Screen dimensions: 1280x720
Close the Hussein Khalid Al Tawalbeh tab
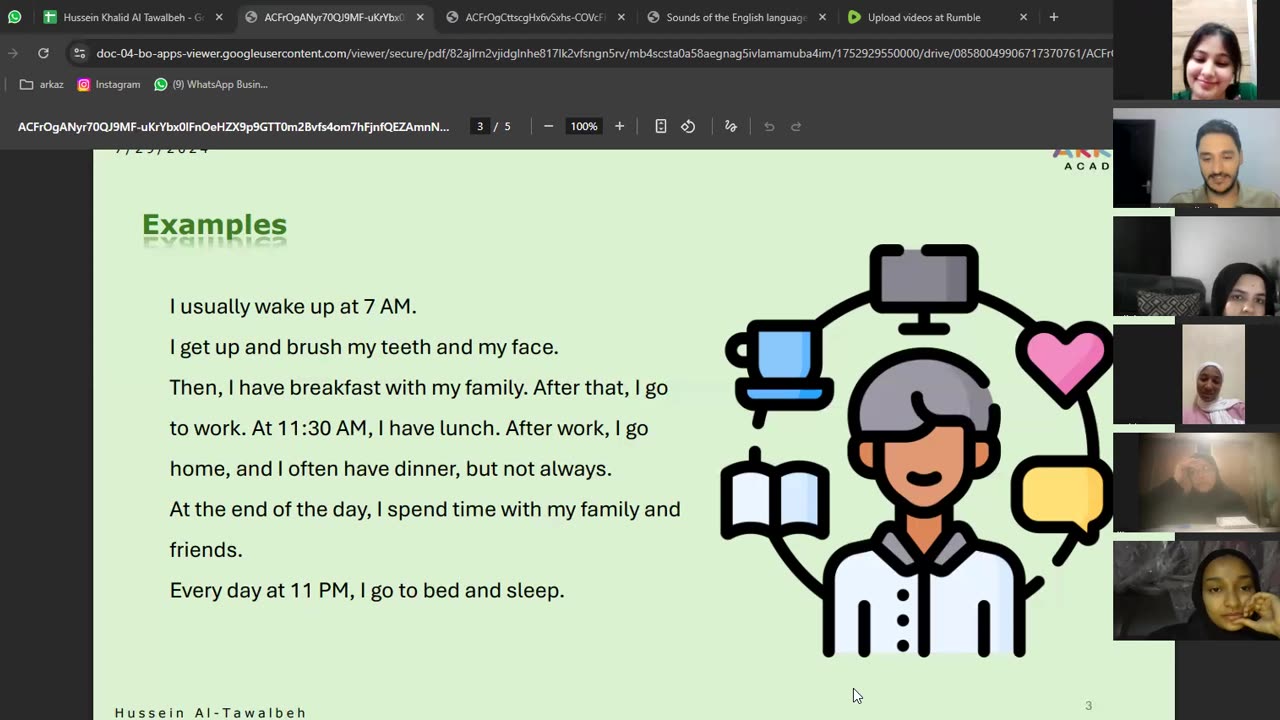[x=219, y=17]
